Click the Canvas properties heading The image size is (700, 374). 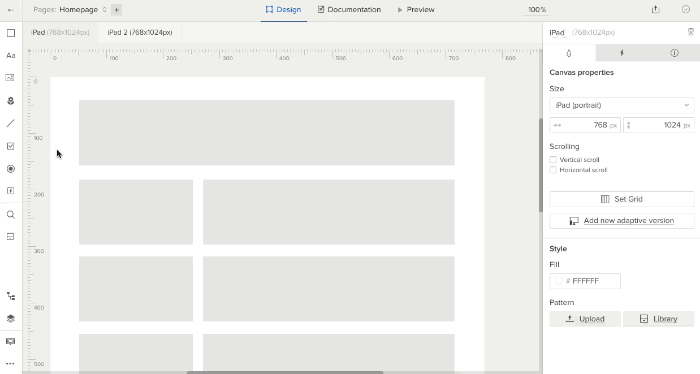(x=581, y=72)
